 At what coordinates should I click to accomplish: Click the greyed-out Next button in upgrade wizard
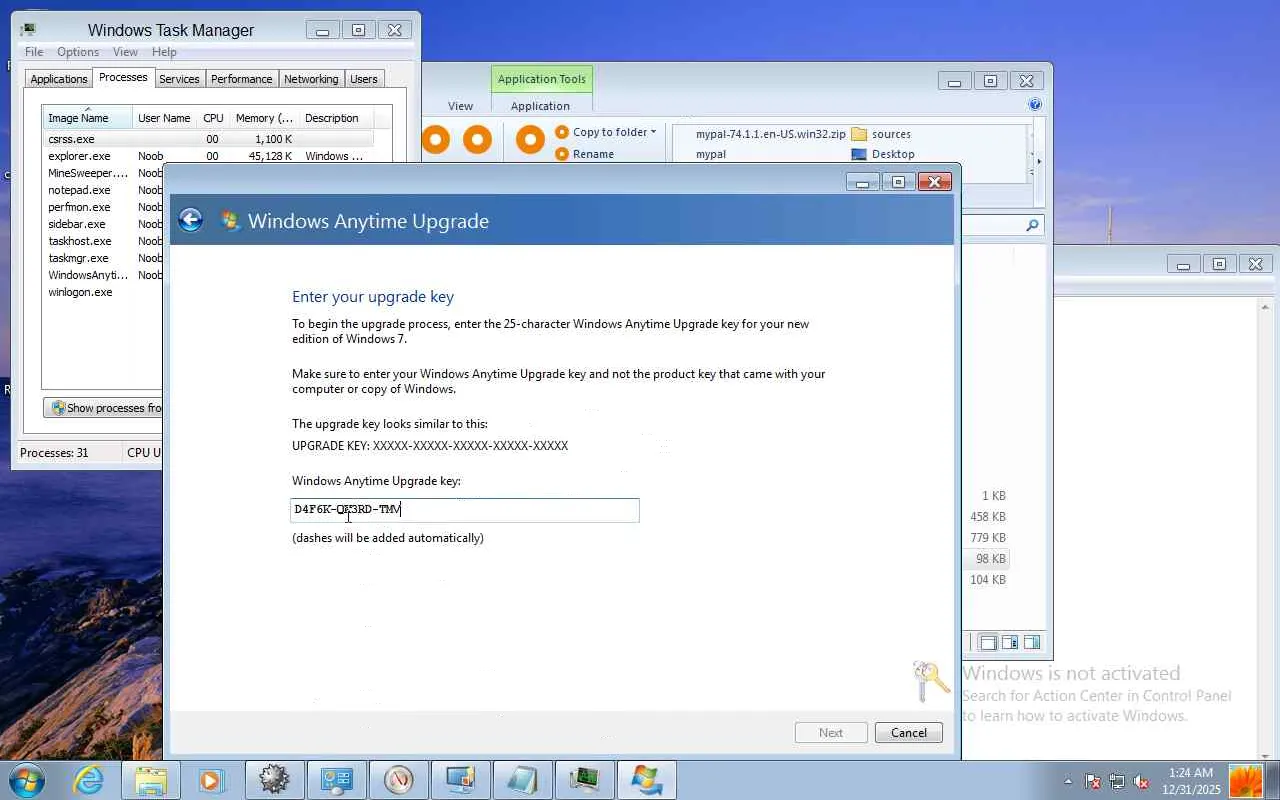coord(831,733)
